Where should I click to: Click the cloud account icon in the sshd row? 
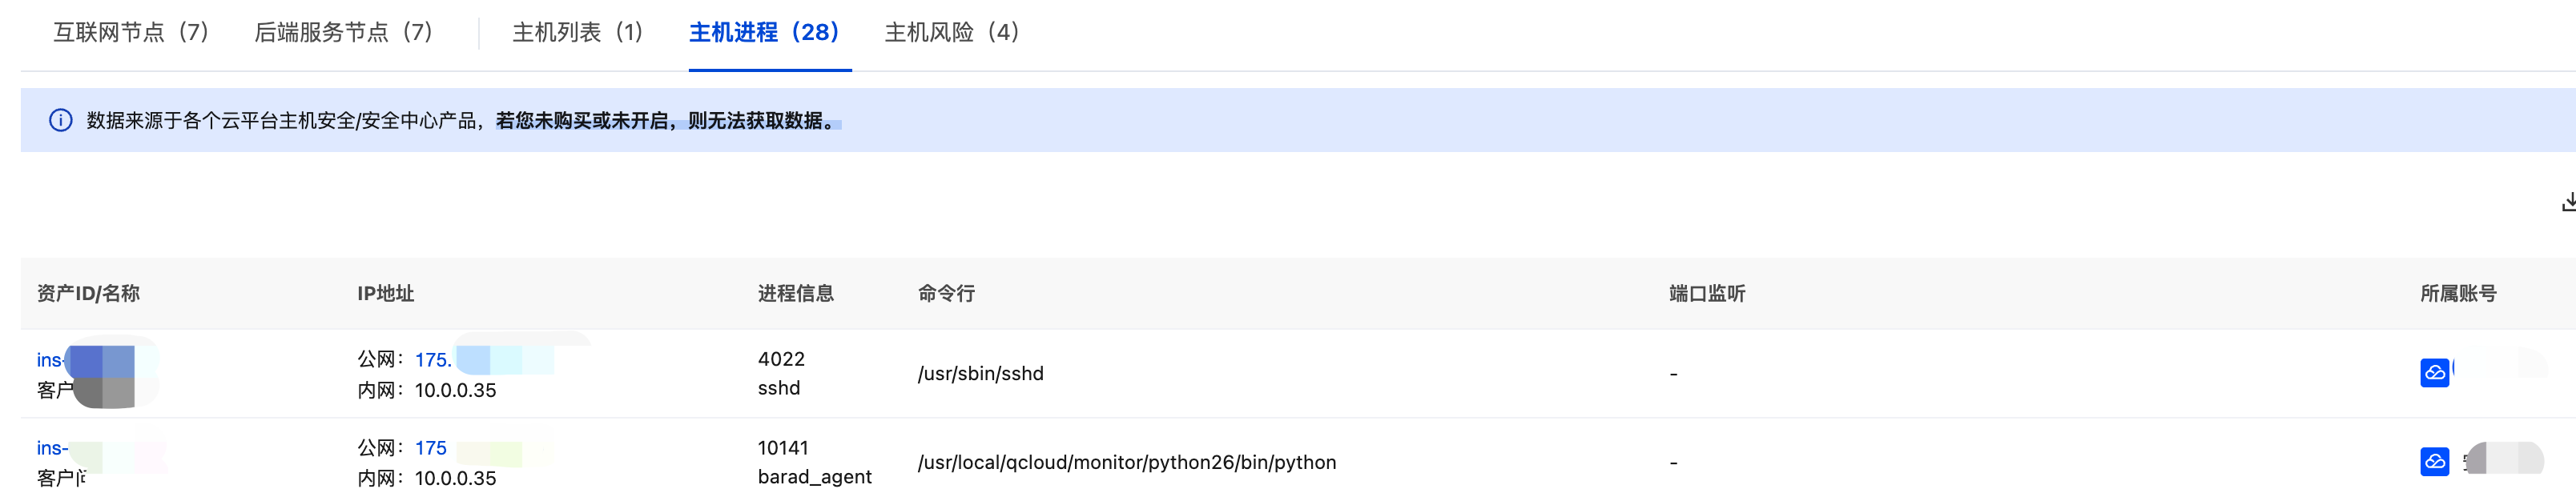2435,373
